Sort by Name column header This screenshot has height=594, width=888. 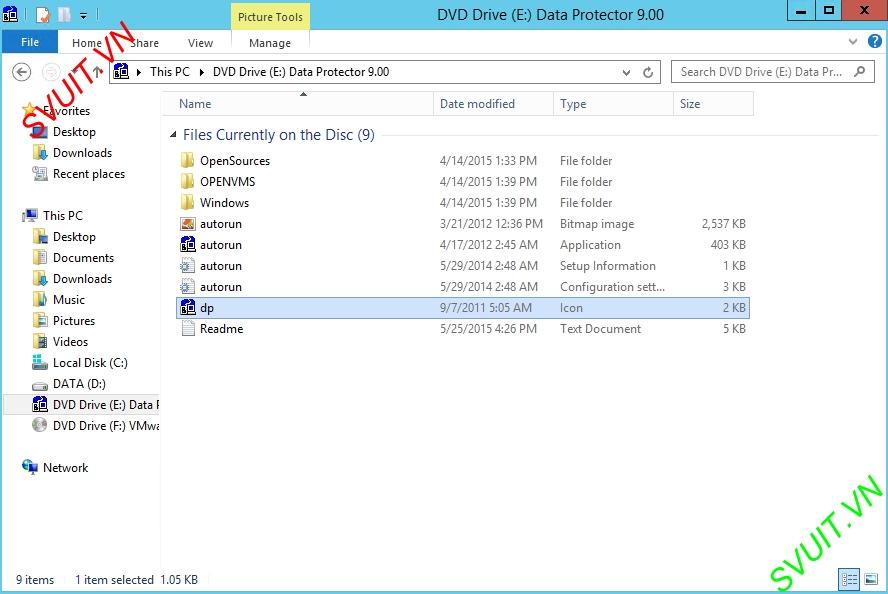coord(298,104)
